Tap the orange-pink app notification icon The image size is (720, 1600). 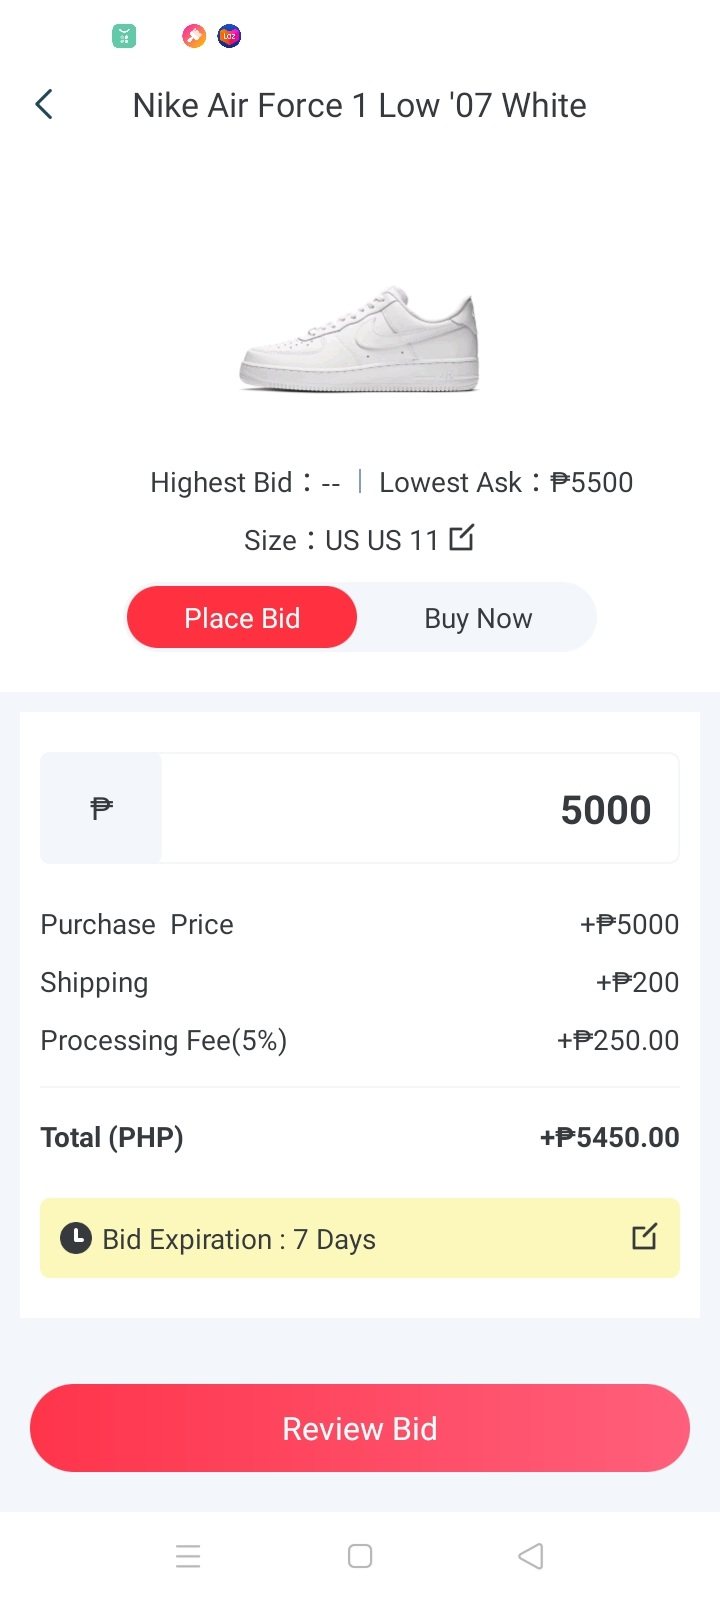point(193,37)
